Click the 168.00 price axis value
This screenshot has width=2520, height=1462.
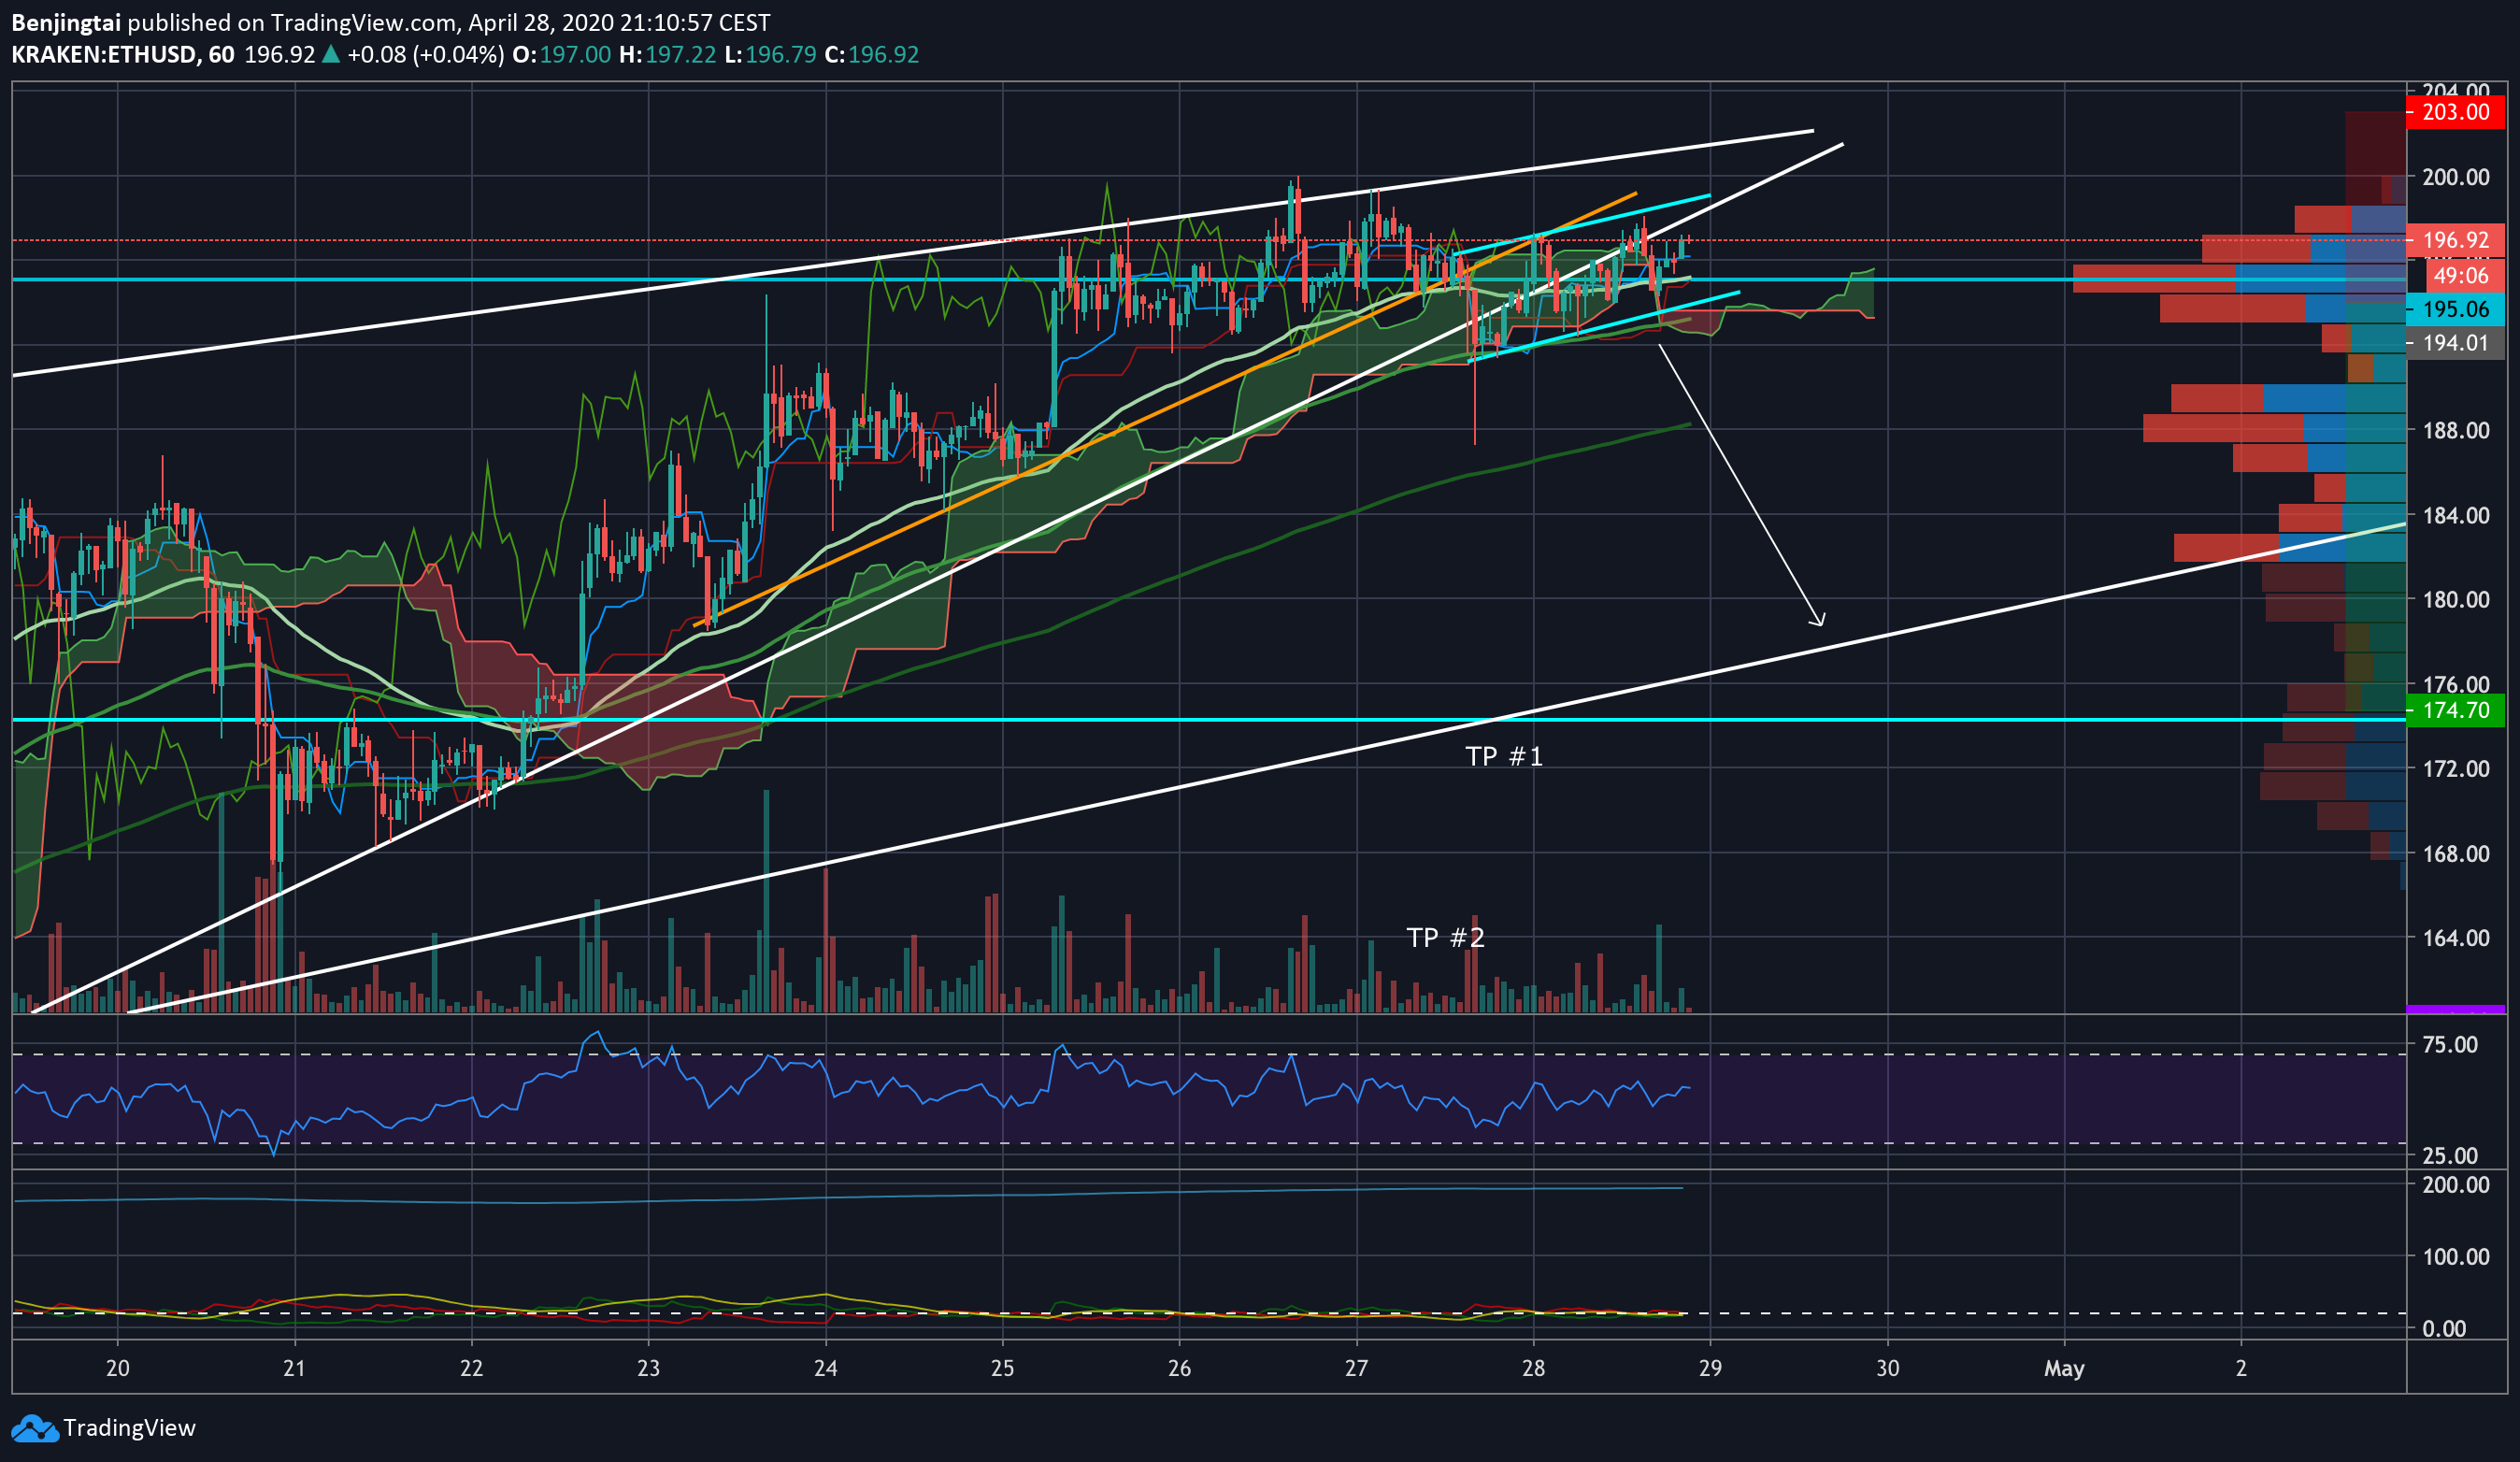pyautogui.click(x=2456, y=853)
